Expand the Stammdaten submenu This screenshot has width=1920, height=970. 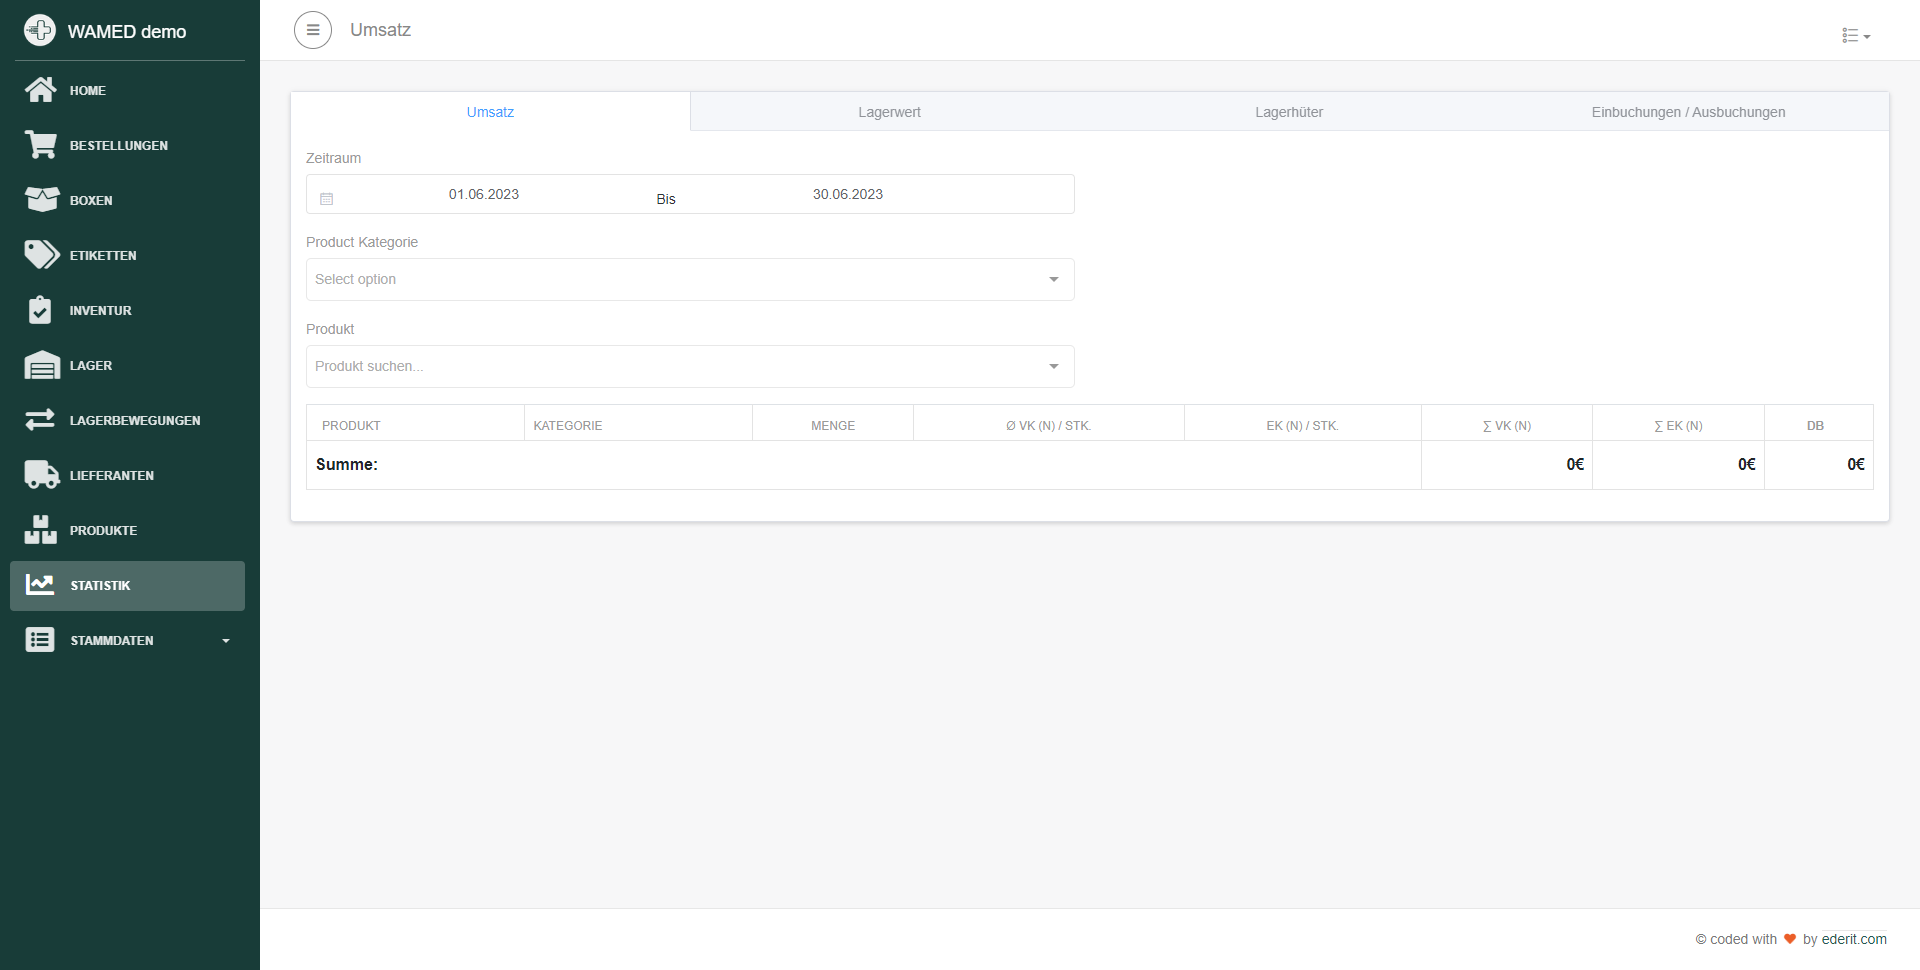127,640
